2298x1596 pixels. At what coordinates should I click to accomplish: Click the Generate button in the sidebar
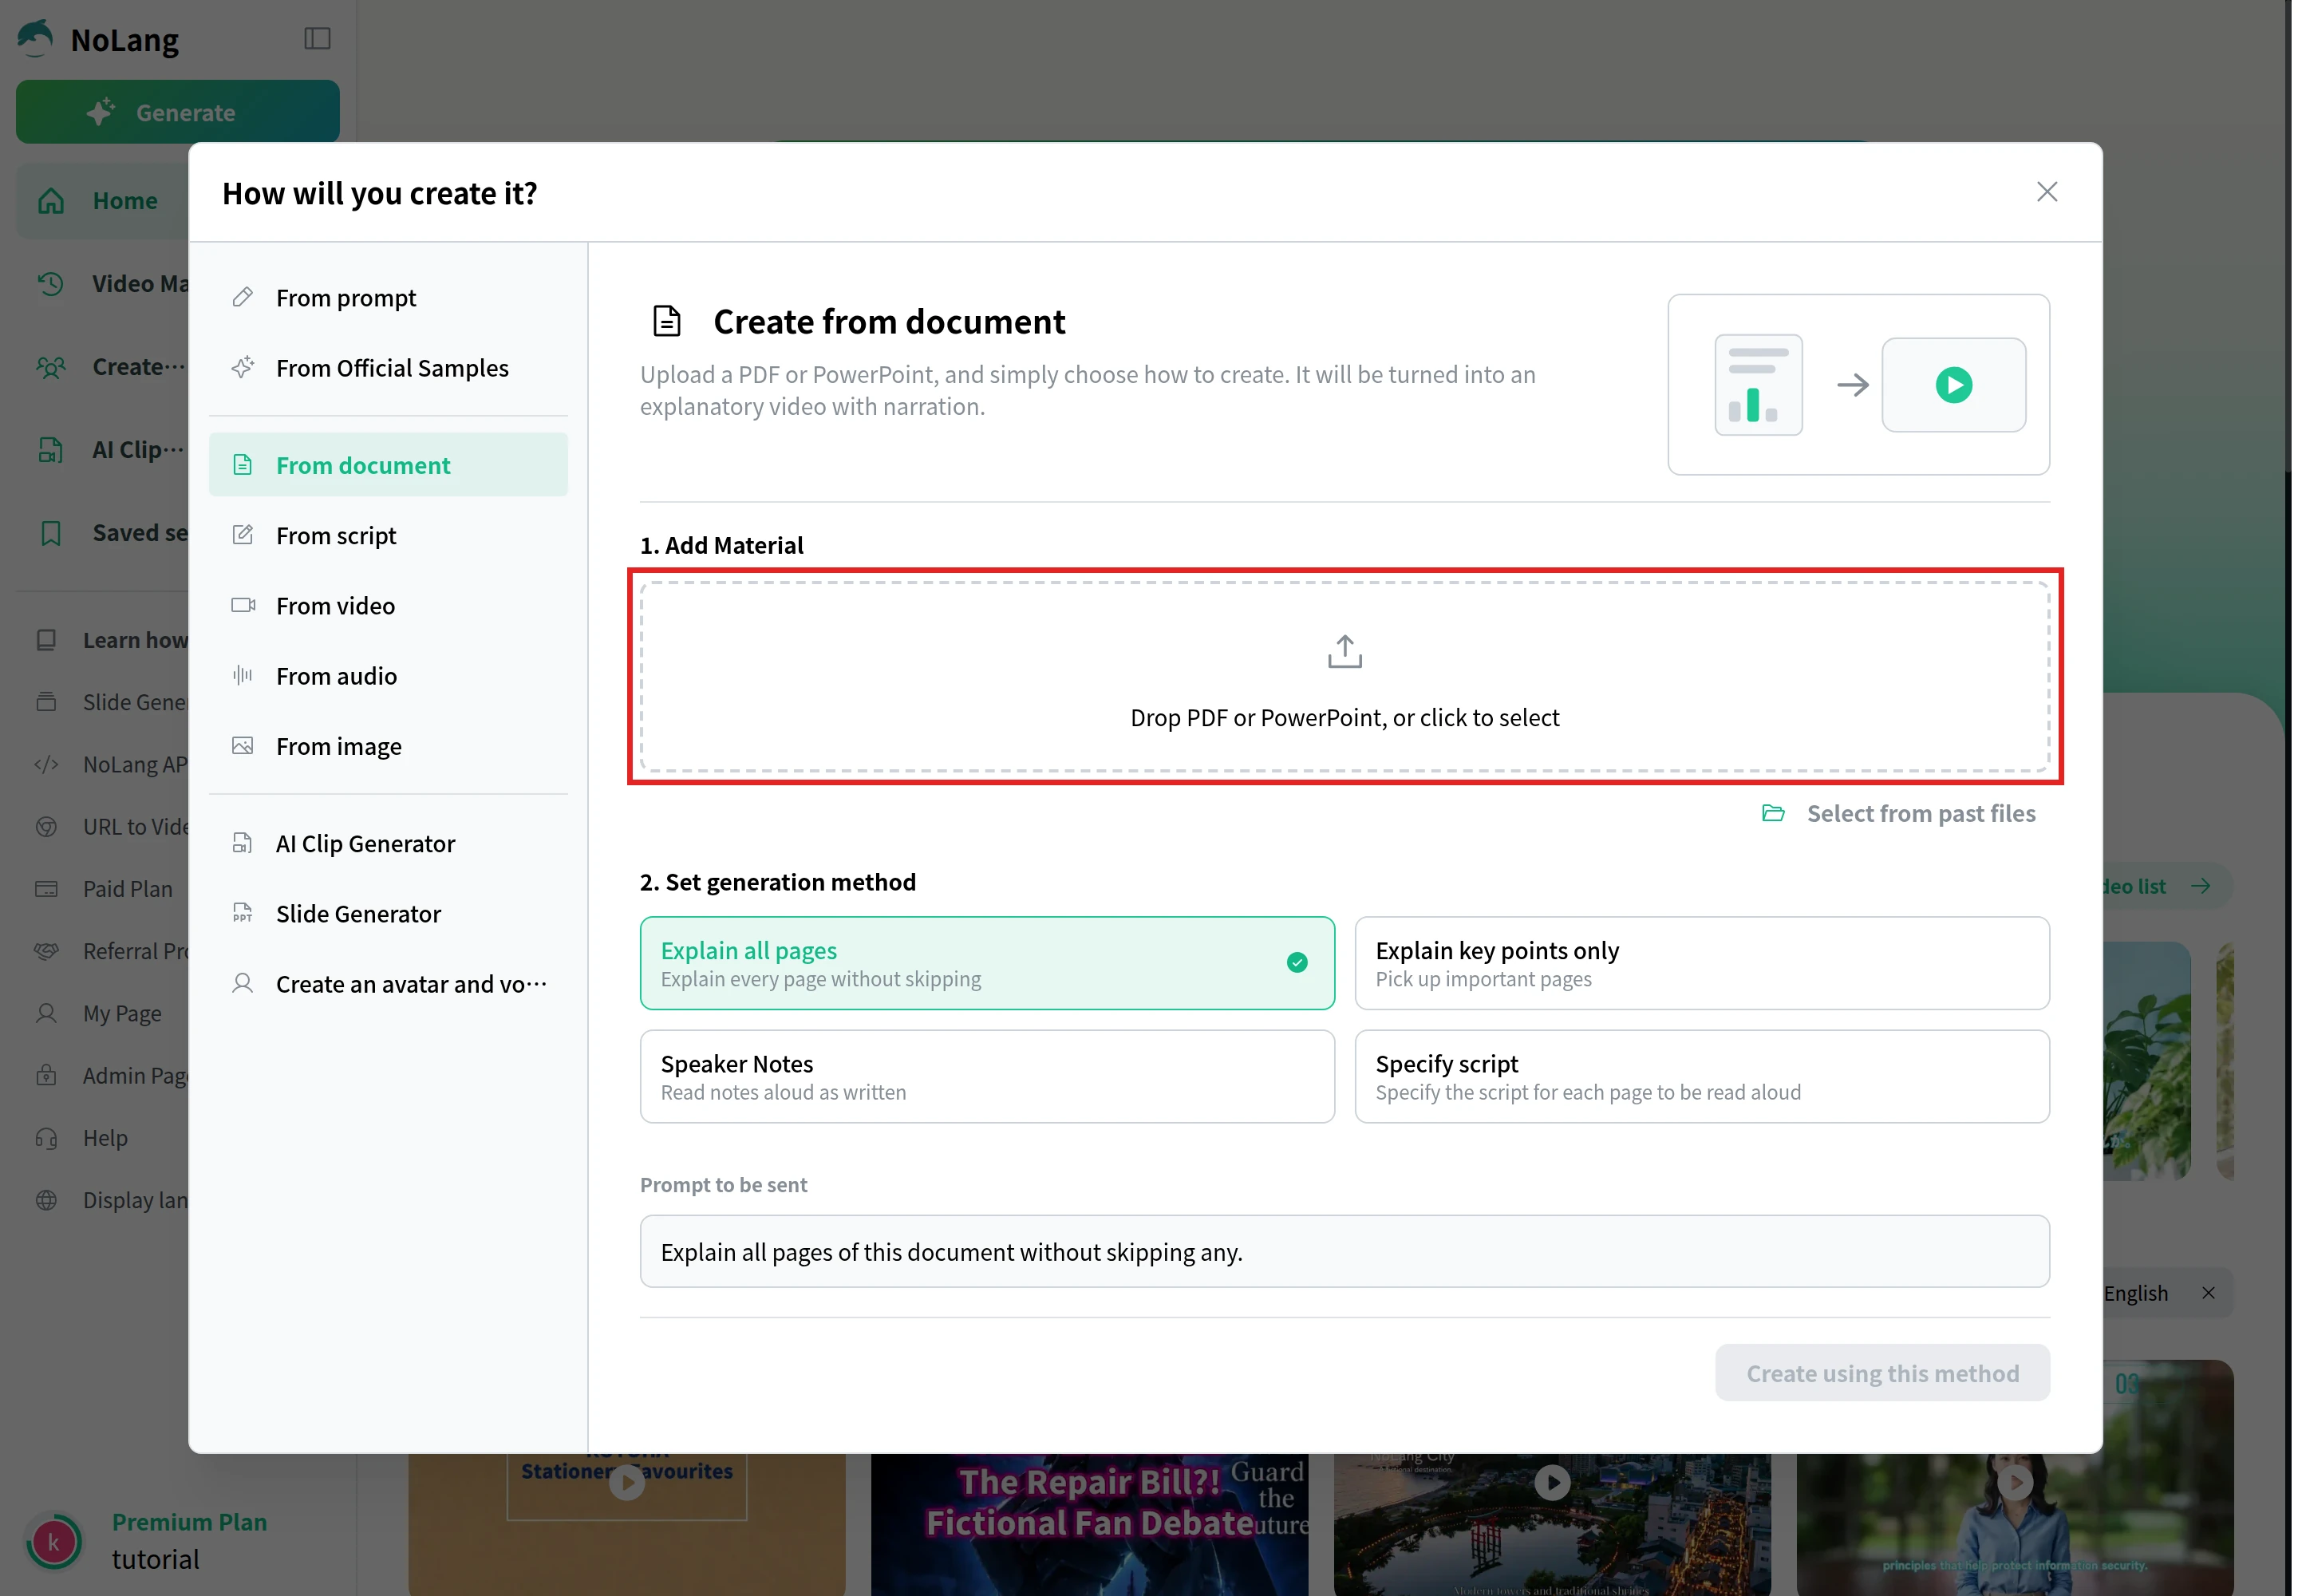click(x=178, y=112)
